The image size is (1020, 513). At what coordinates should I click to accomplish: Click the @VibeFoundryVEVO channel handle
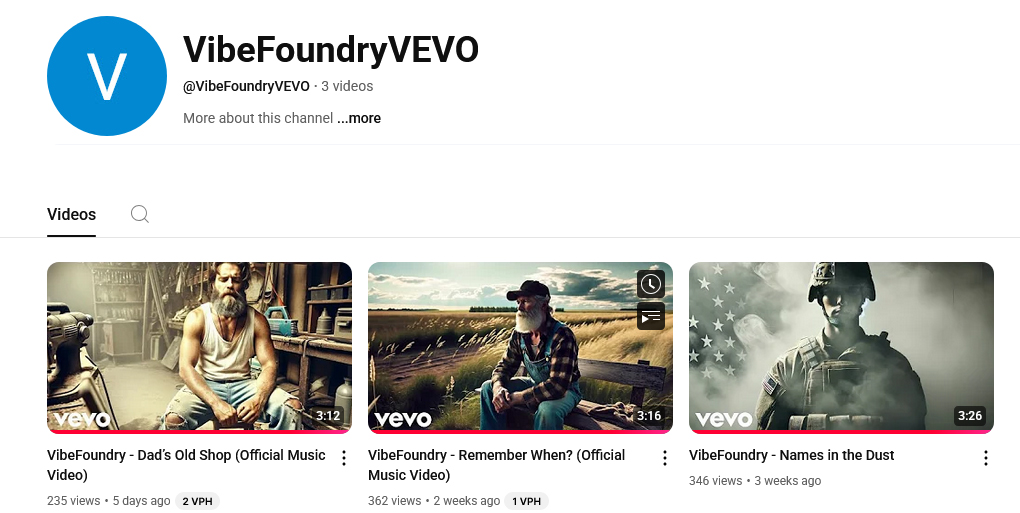(x=246, y=86)
